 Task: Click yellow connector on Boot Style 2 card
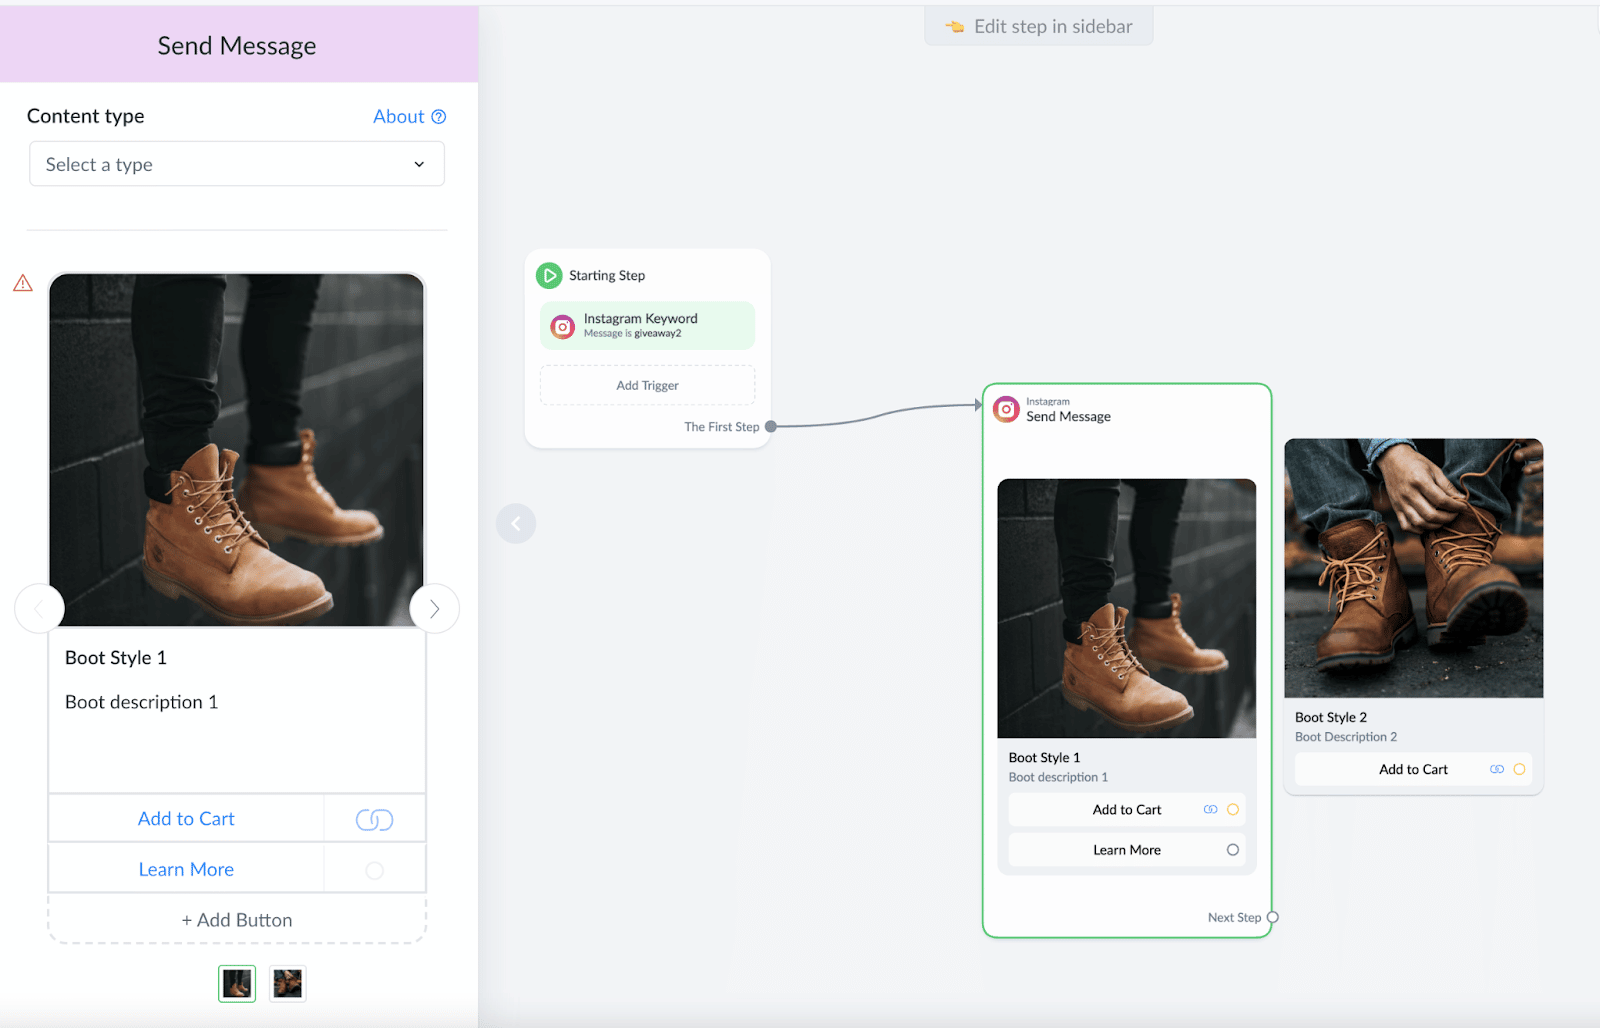point(1519,769)
